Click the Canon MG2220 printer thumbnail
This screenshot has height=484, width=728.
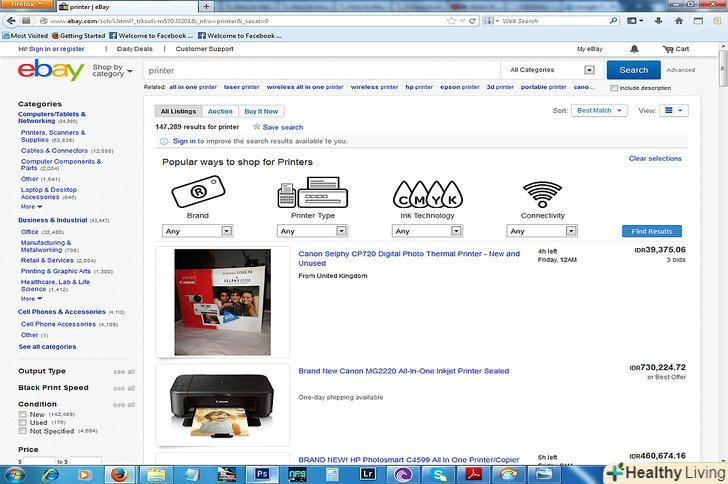pos(222,405)
